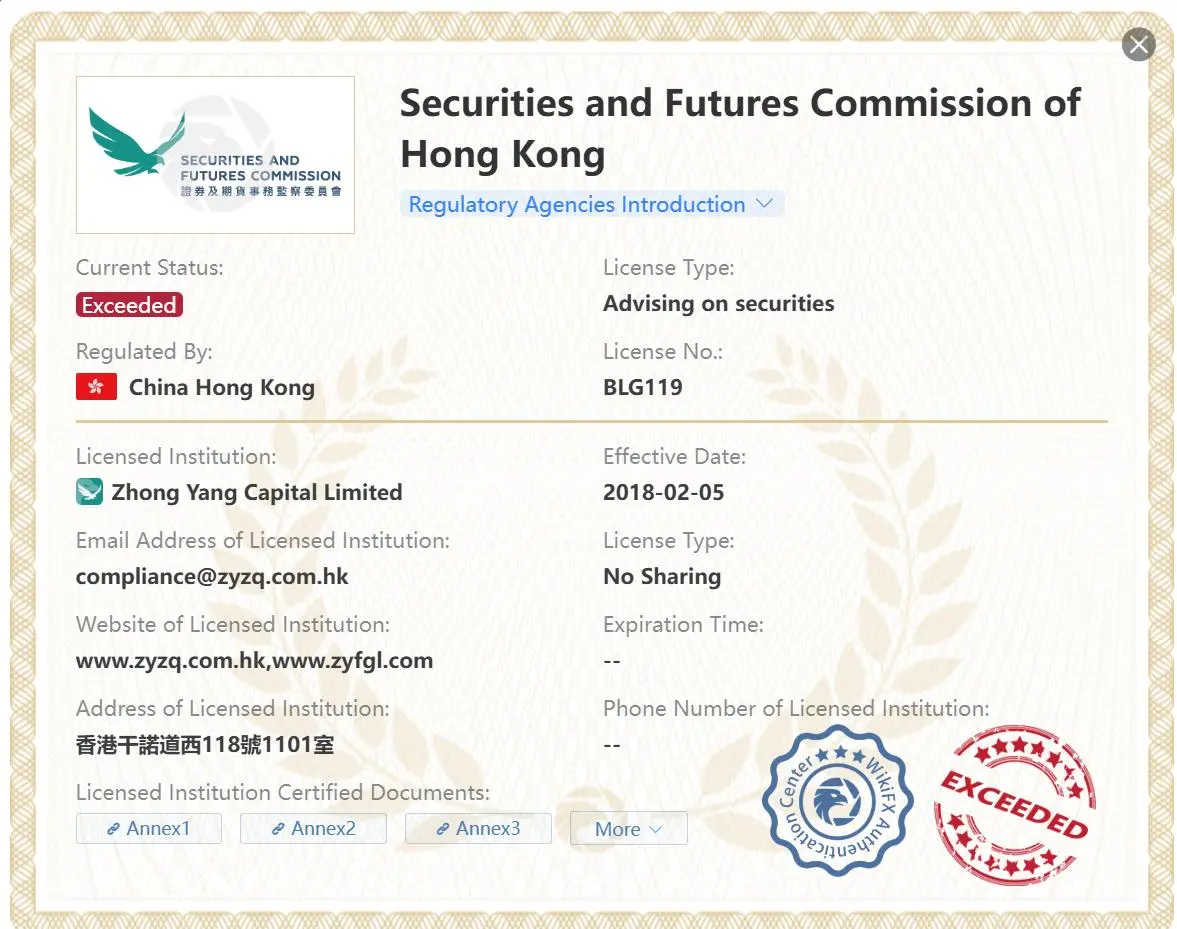This screenshot has height=929, width=1177.
Task: Open the Annex2 certified document
Action: [x=313, y=828]
